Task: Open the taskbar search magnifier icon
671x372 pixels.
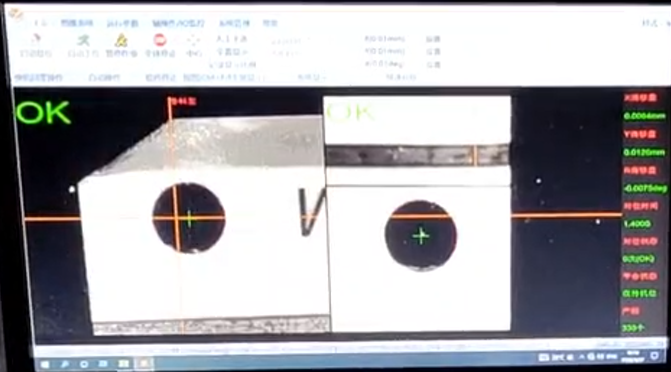Action: [x=65, y=364]
